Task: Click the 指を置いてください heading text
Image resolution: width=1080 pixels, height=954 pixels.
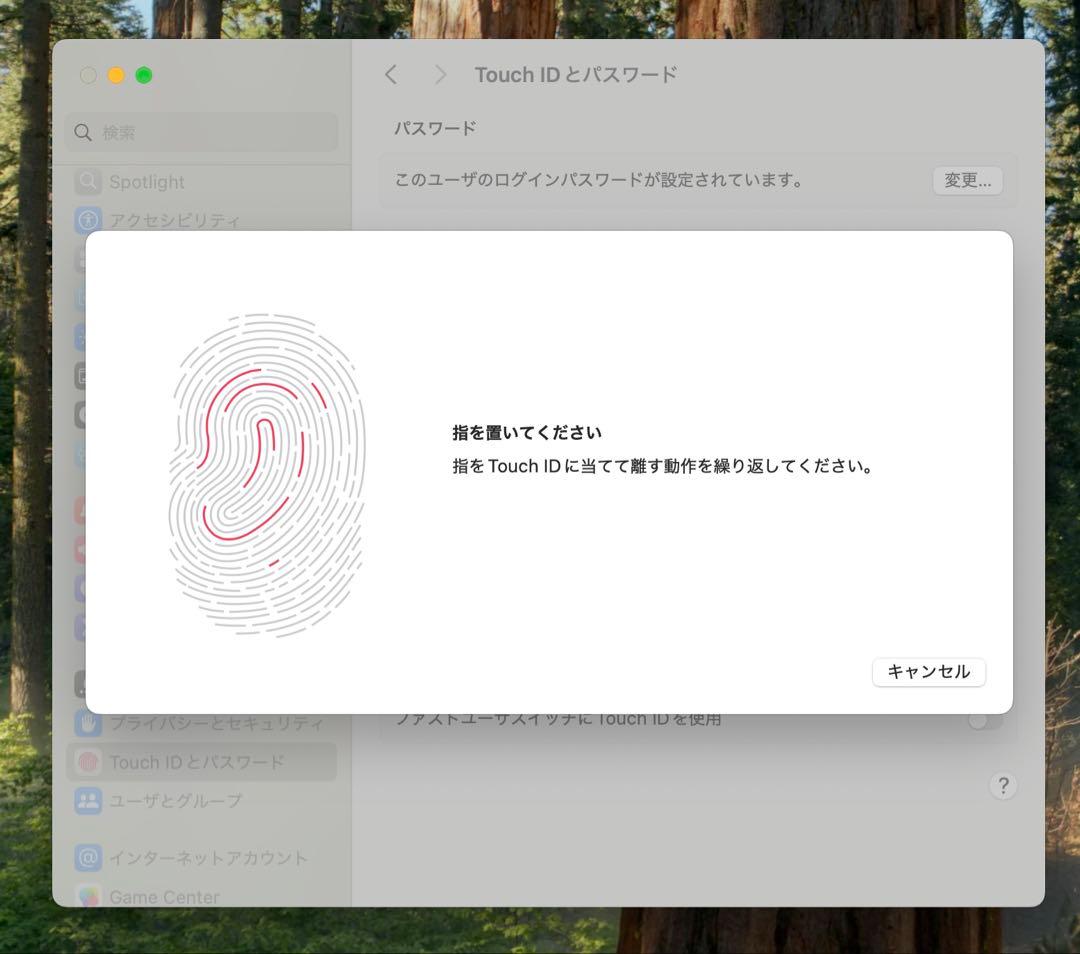Action: tap(527, 433)
